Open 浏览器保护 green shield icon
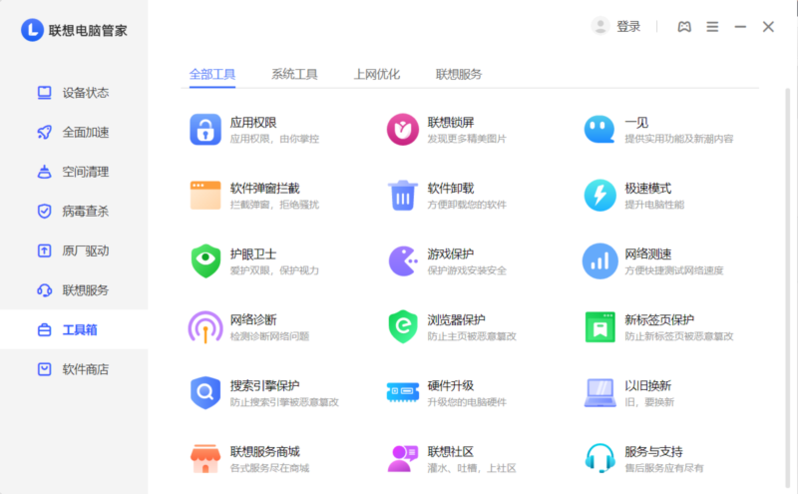This screenshot has width=798, height=494. pyautogui.click(x=403, y=327)
